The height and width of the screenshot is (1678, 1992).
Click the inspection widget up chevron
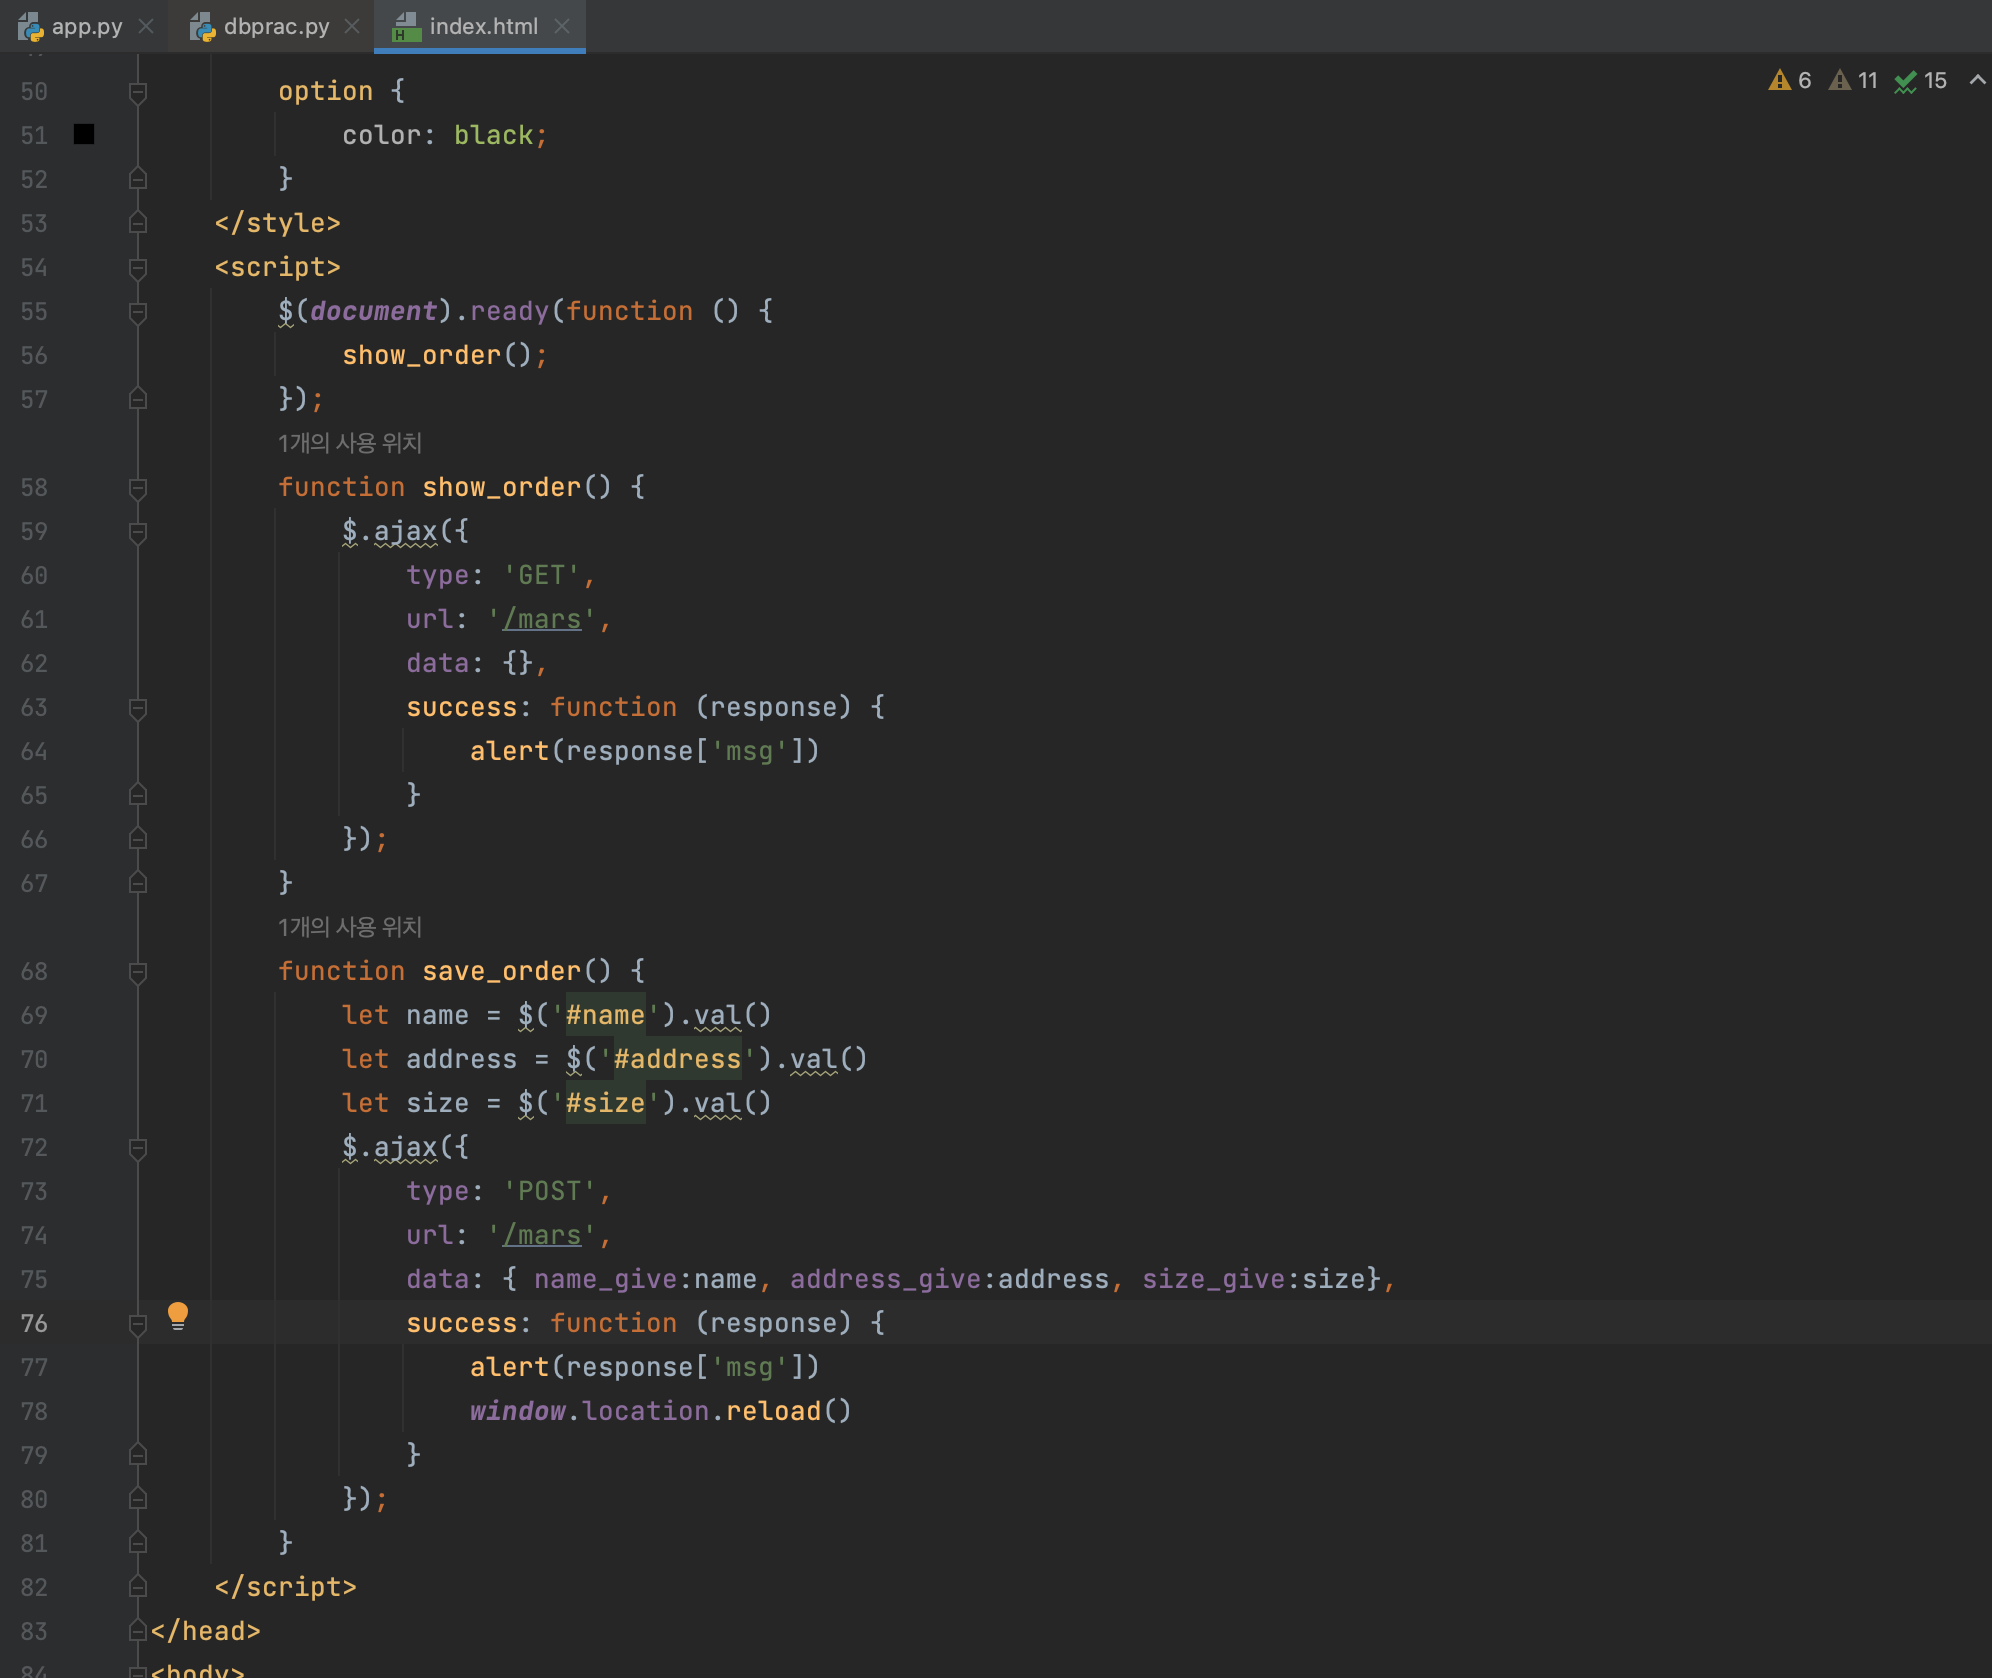click(x=1977, y=80)
